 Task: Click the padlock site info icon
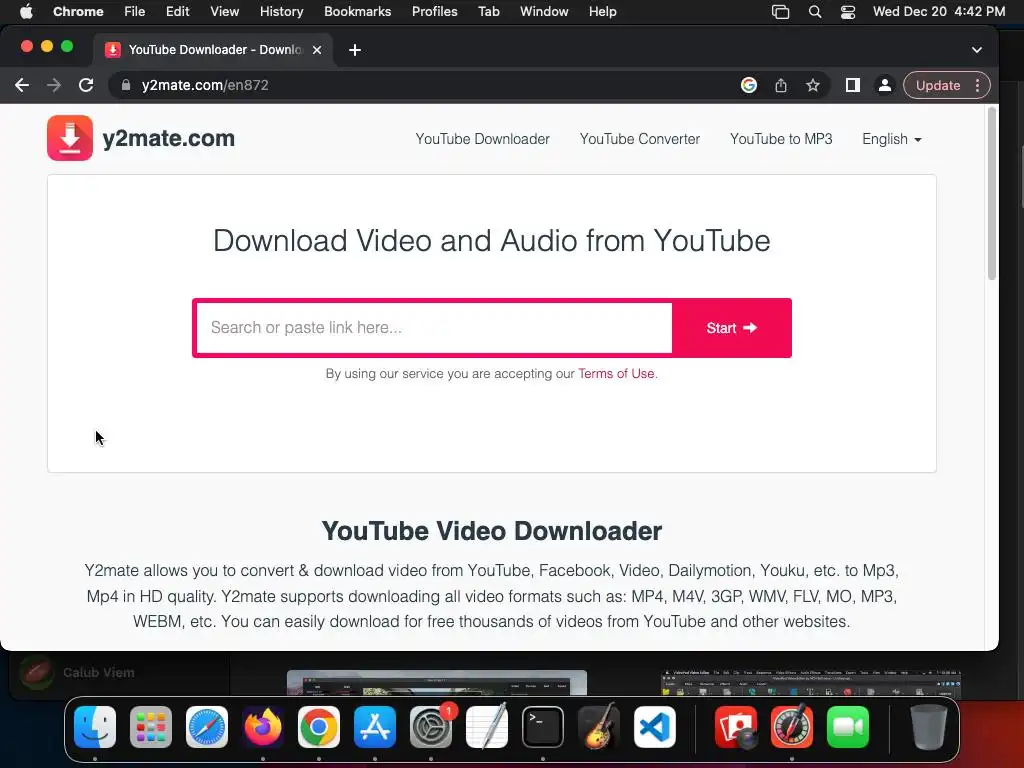[x=126, y=85]
